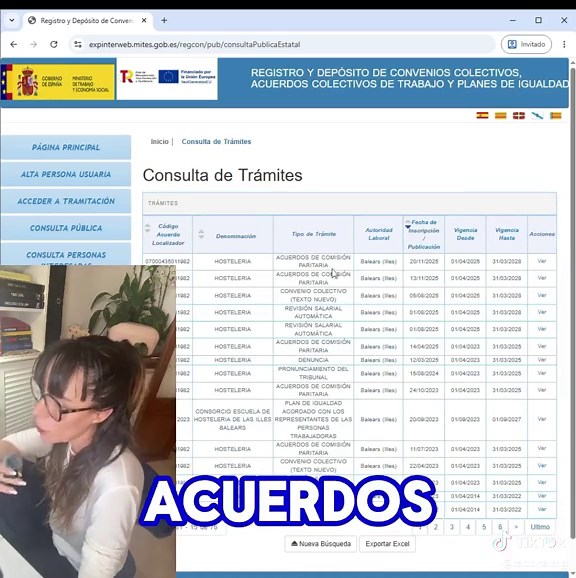Sort by Fecha de Inscripción arrow
576x578 pixels.
(408, 224)
